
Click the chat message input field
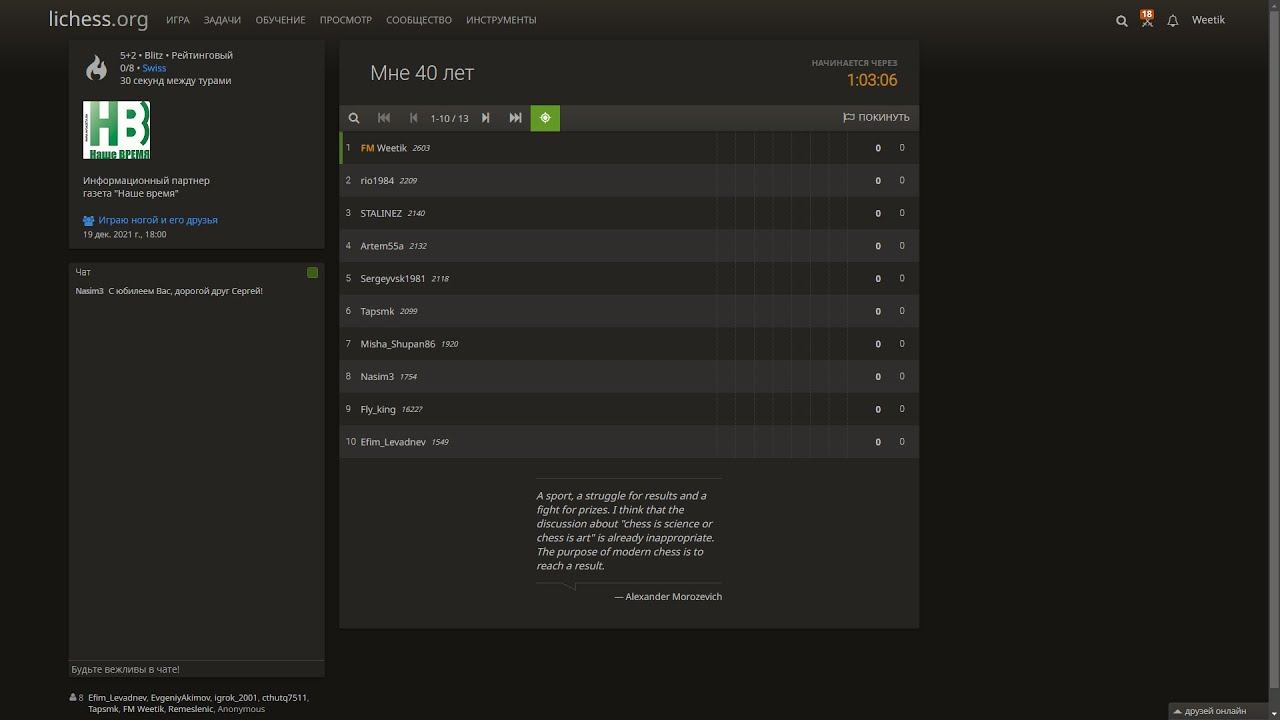[x=196, y=669]
